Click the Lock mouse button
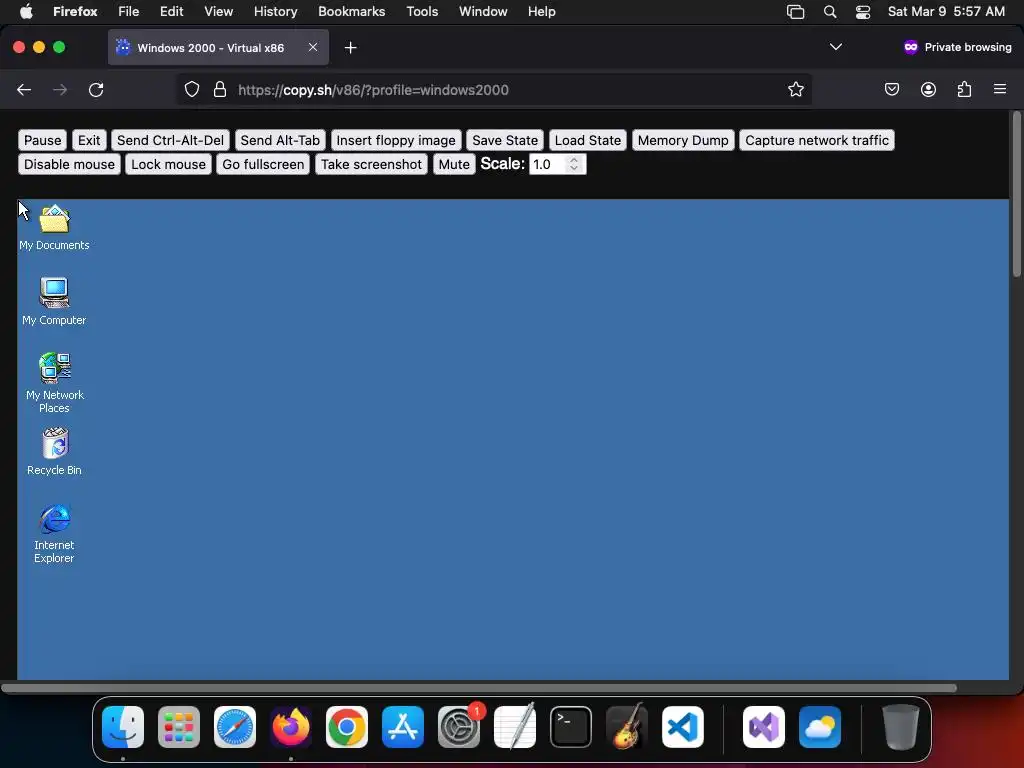This screenshot has width=1024, height=768. point(168,165)
